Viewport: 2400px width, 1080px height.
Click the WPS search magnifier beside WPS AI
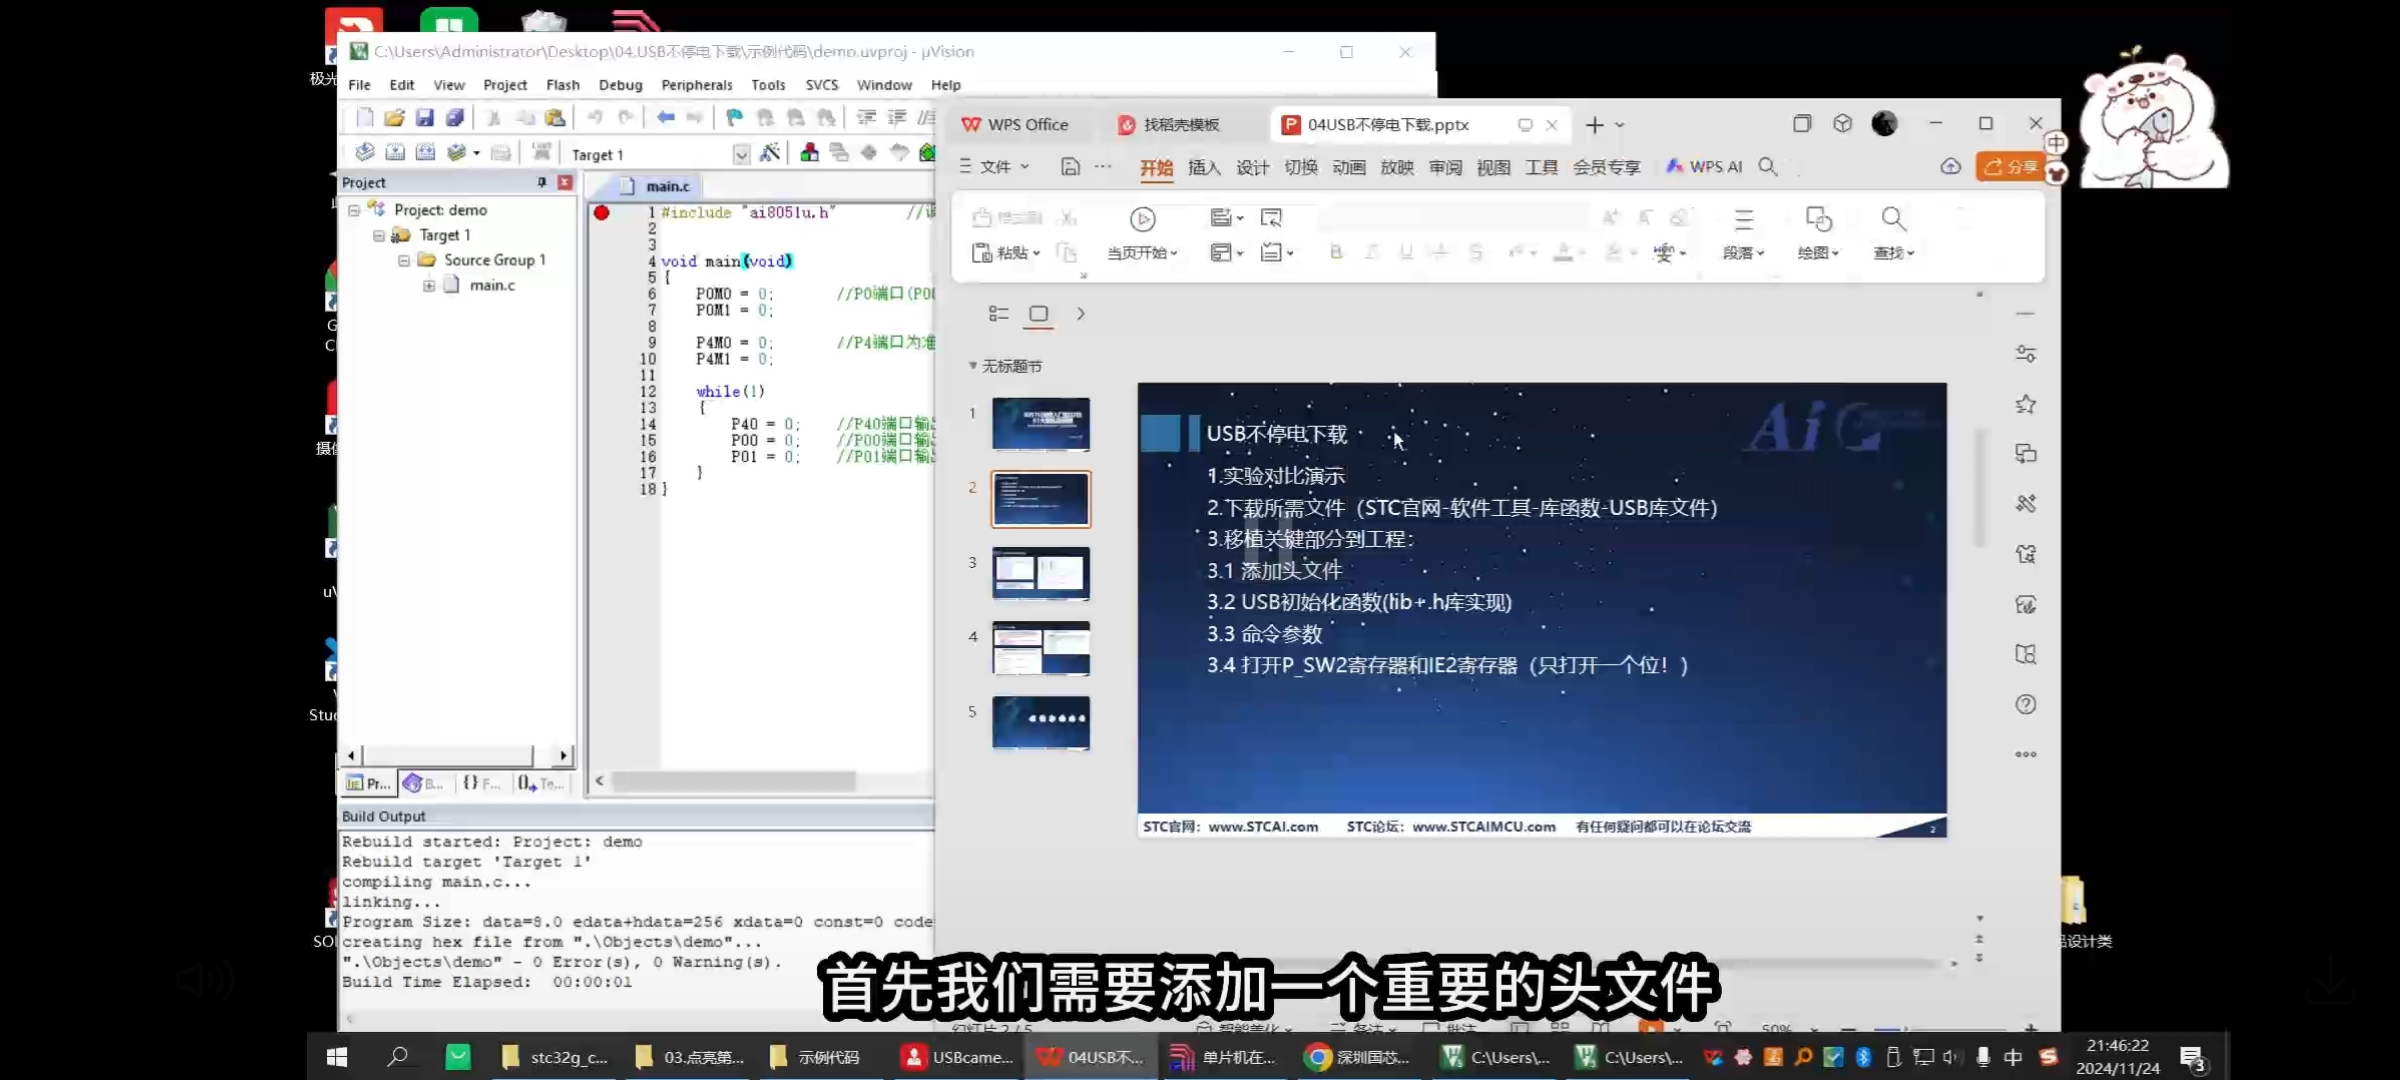(1768, 167)
